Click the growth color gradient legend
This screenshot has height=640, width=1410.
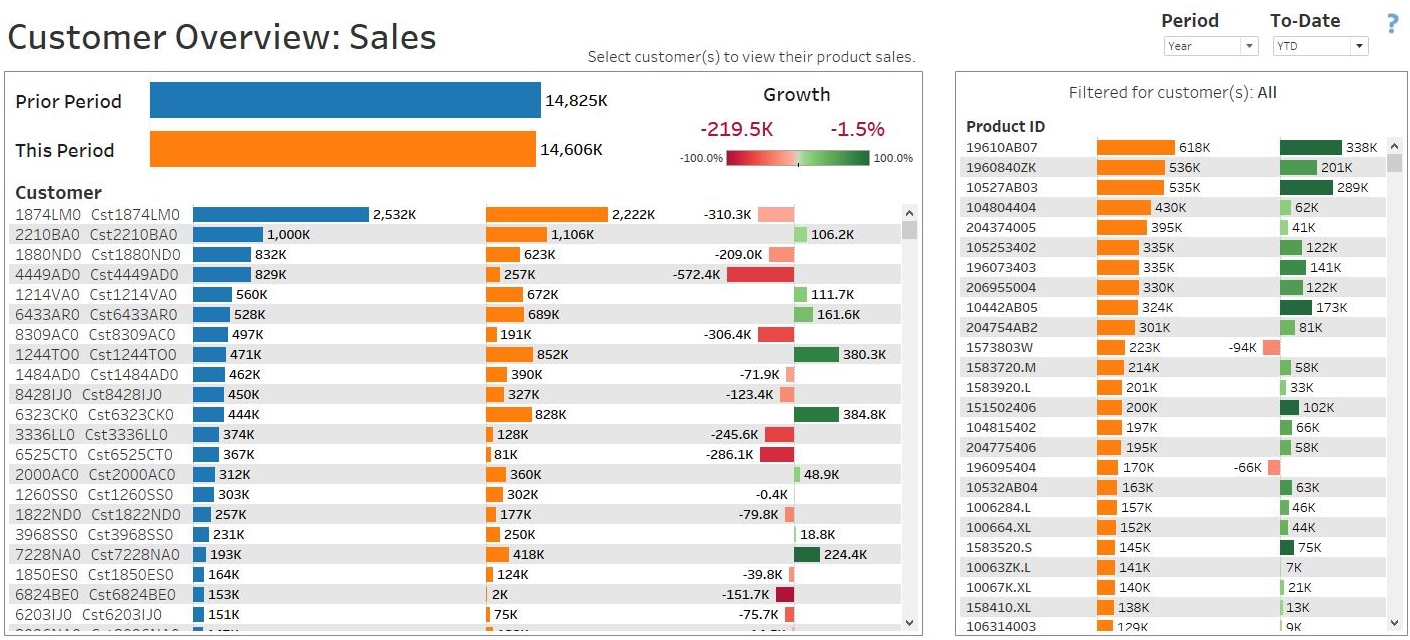coord(798,158)
